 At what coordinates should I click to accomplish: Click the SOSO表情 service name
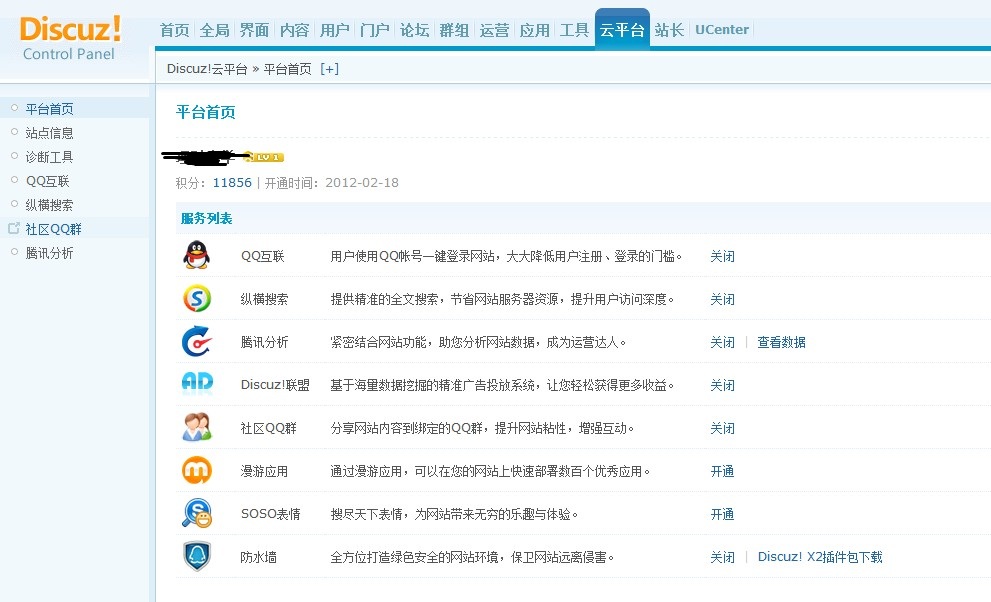click(271, 514)
